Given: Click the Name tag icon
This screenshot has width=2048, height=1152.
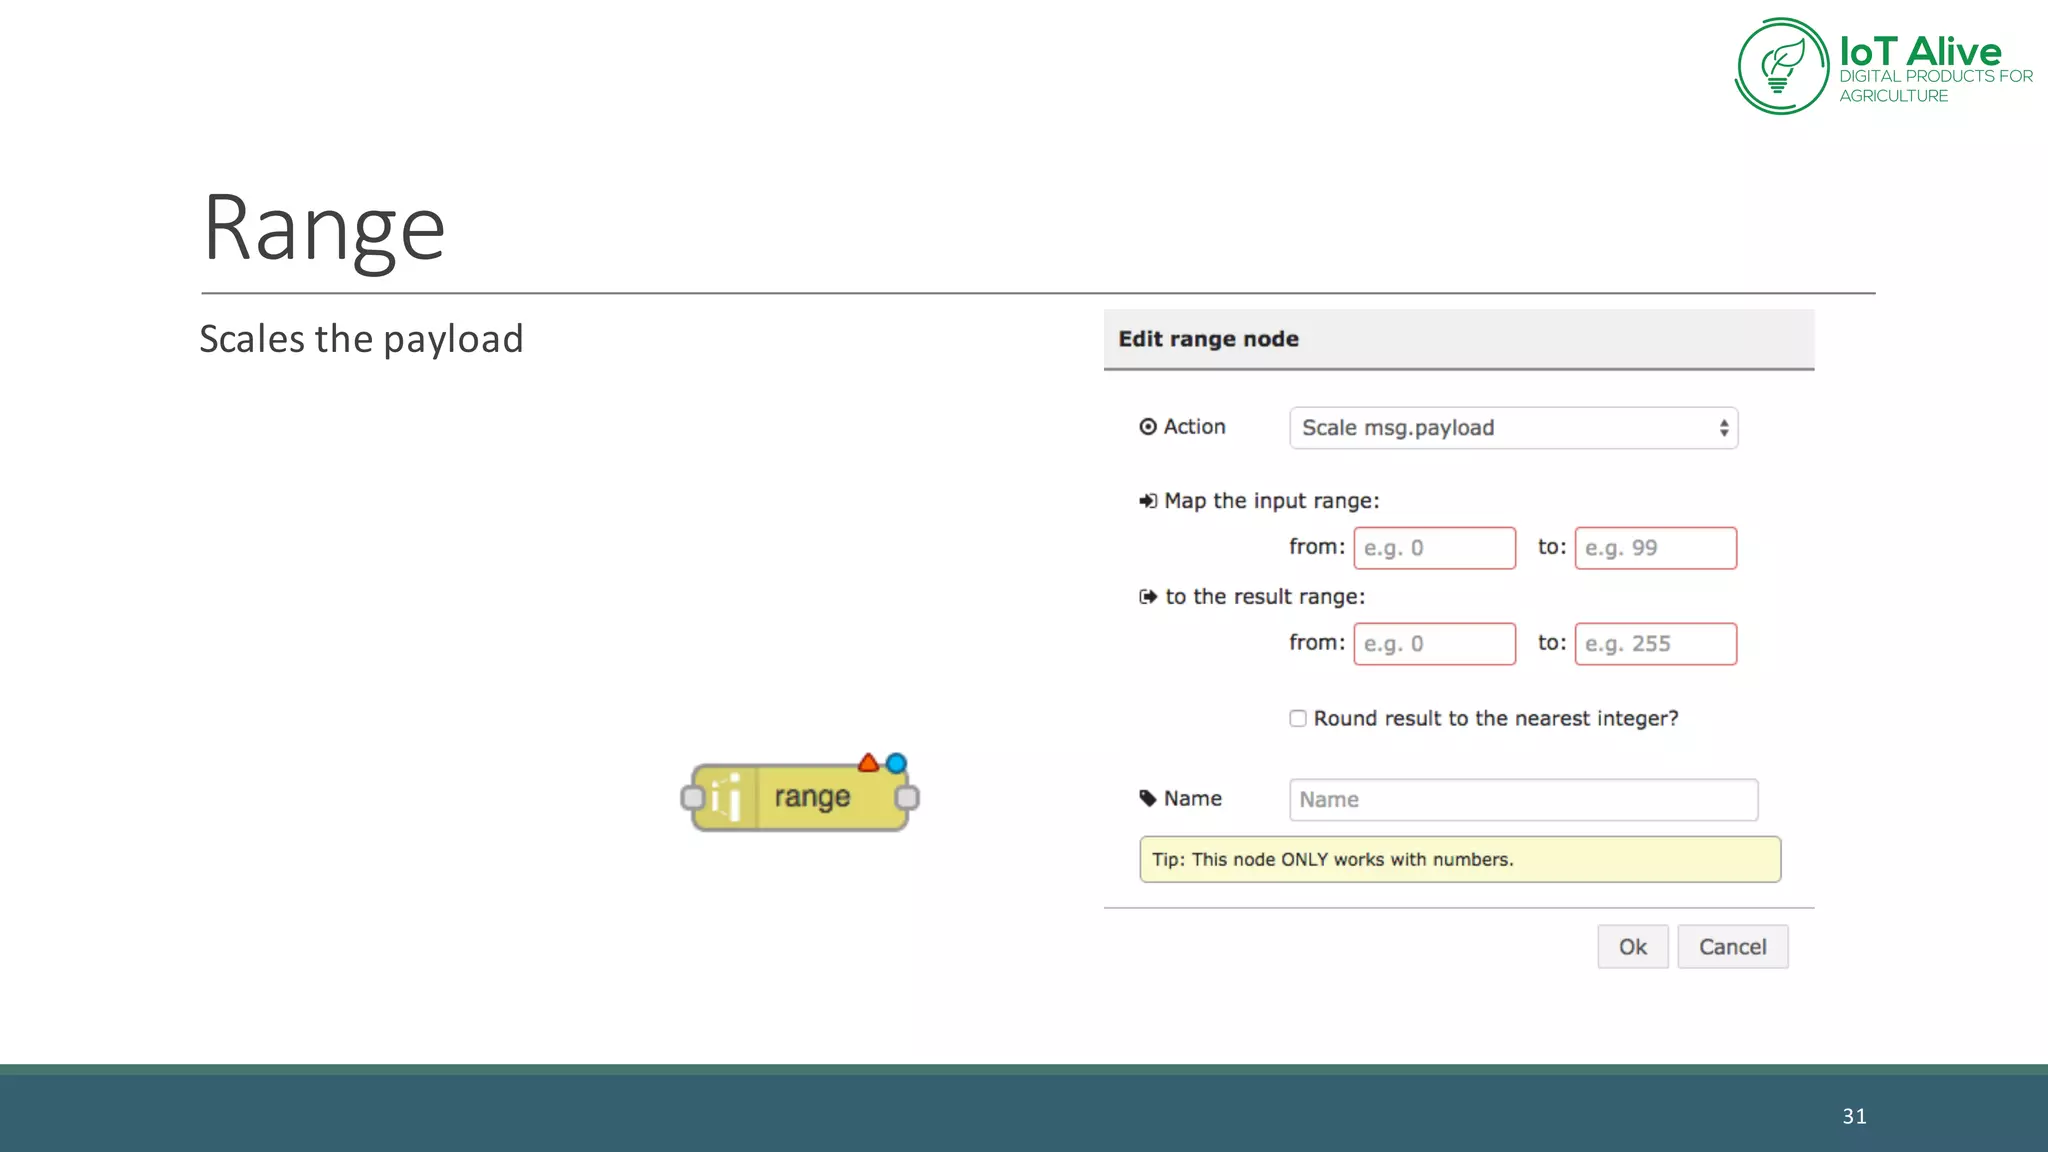Looking at the screenshot, I should point(1148,798).
